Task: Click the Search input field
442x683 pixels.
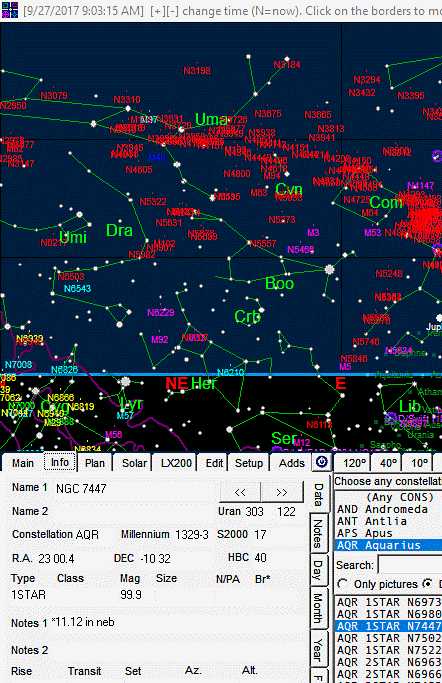Action: tap(410, 565)
